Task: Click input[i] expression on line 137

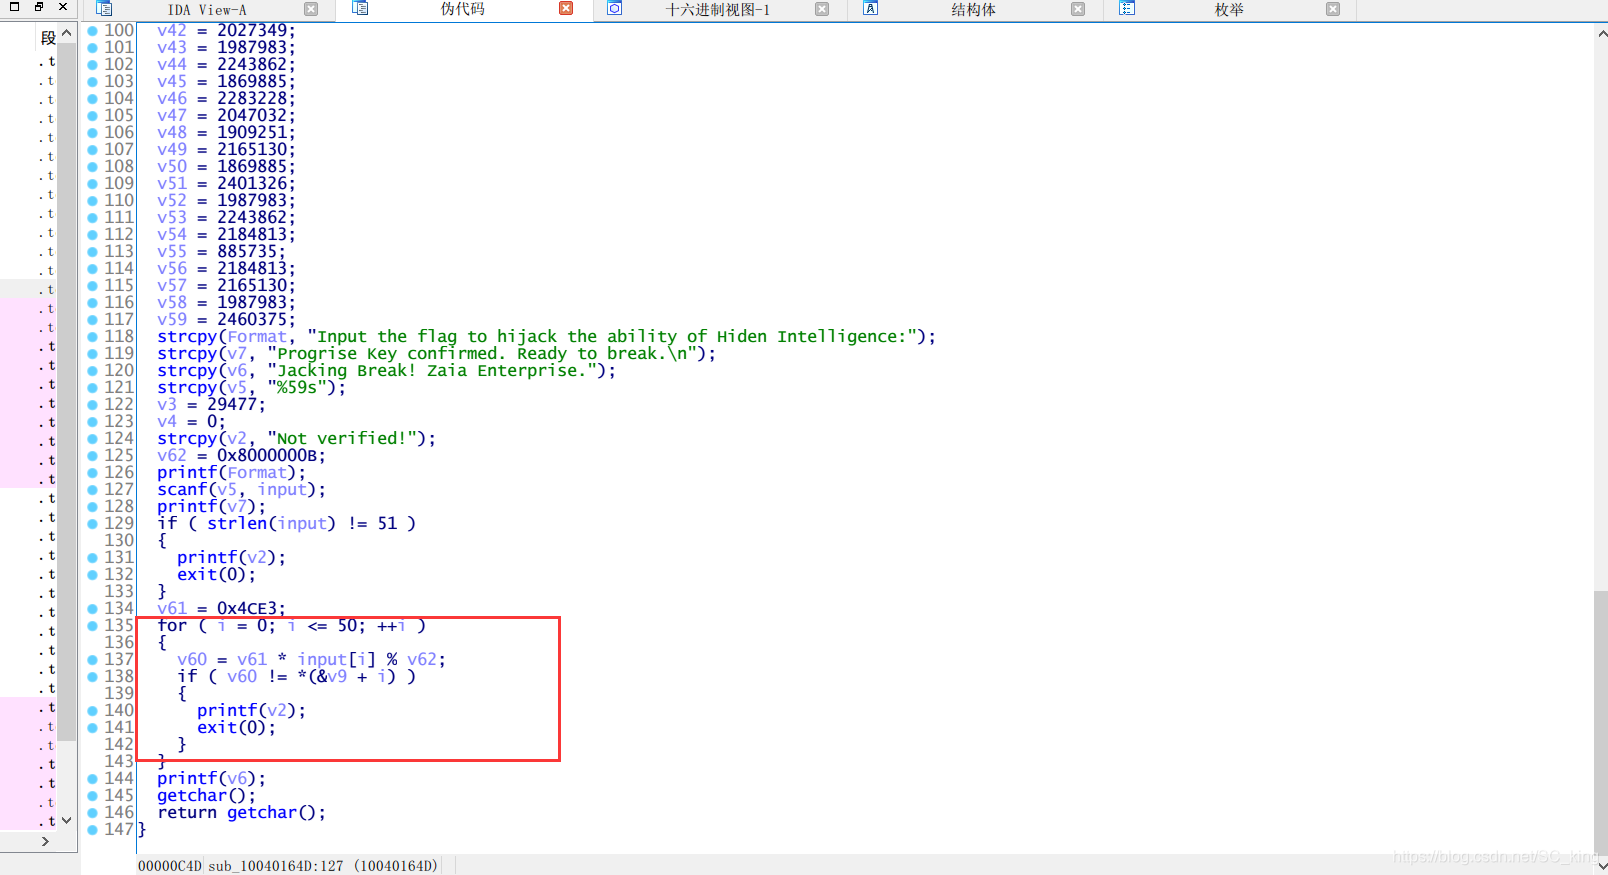Action: [x=337, y=660]
